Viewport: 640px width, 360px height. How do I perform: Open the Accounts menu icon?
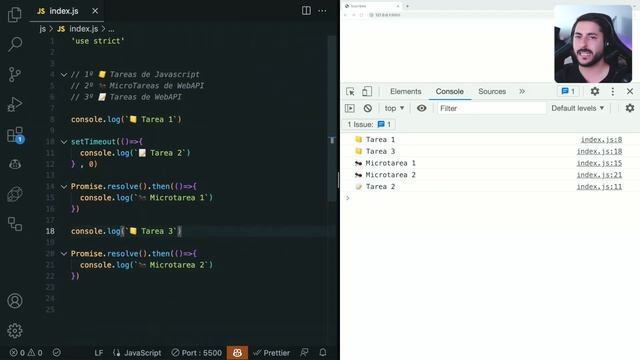[x=15, y=301]
